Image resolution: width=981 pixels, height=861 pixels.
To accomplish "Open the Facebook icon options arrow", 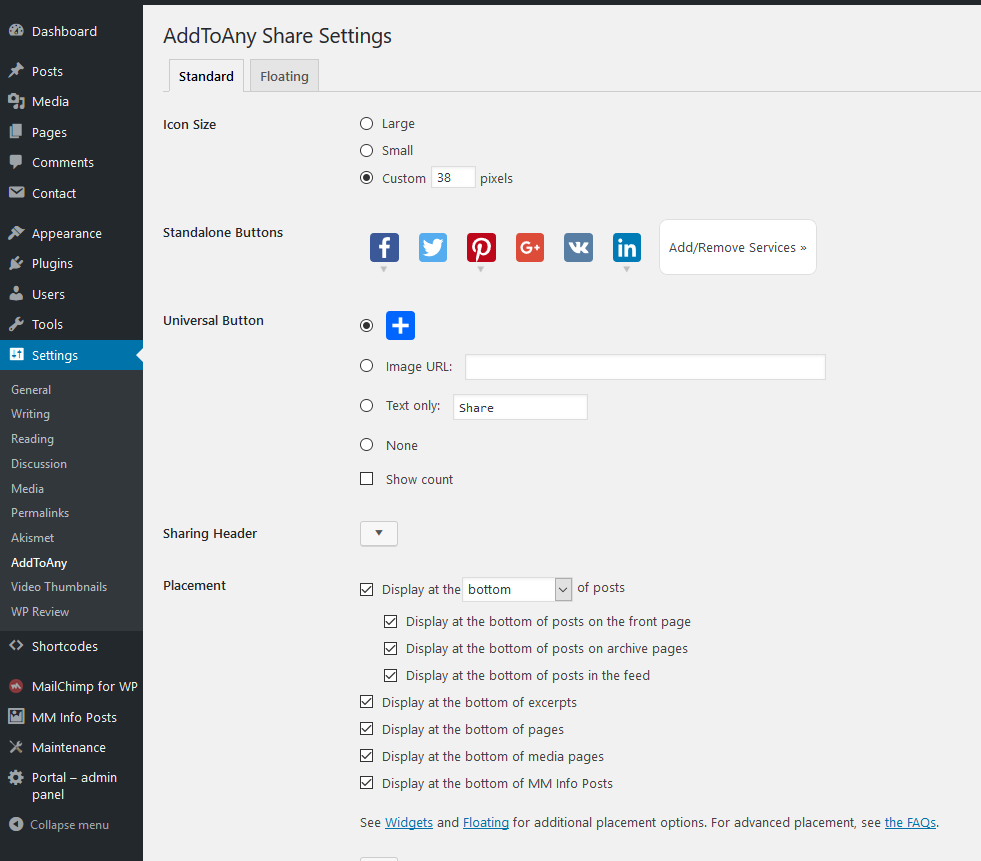I will click(384, 270).
